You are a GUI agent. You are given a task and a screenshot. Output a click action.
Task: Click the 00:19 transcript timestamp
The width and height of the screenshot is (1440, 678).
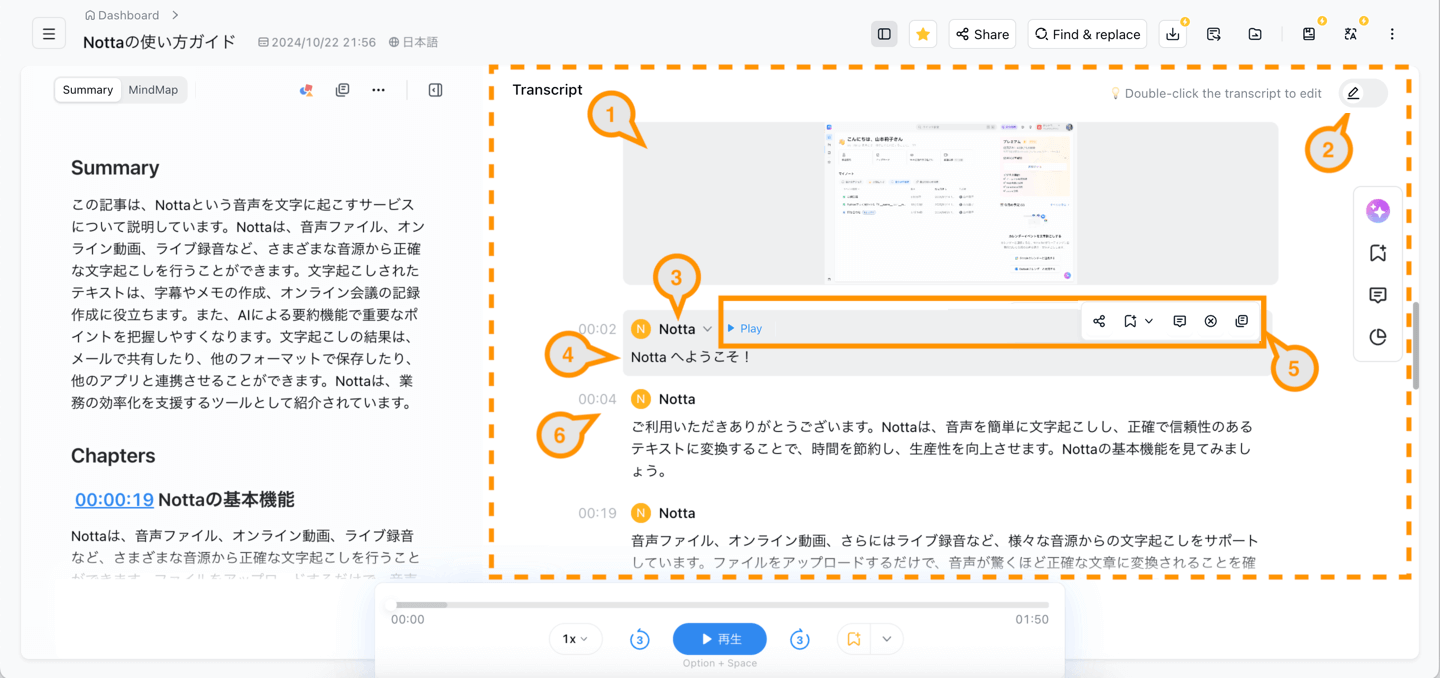[x=597, y=513]
